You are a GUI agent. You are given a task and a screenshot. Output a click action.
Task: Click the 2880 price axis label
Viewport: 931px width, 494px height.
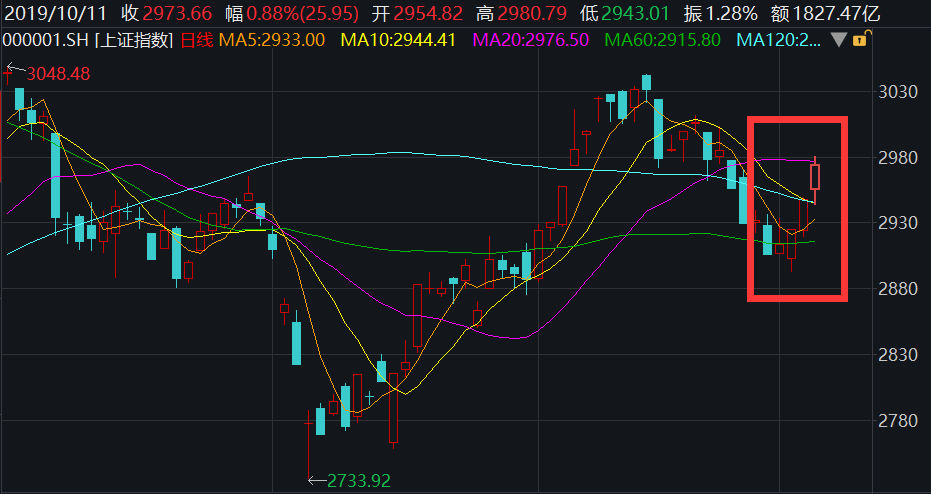pos(898,289)
